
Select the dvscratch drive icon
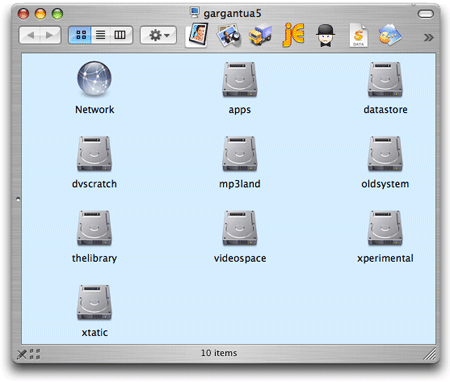[x=94, y=154]
